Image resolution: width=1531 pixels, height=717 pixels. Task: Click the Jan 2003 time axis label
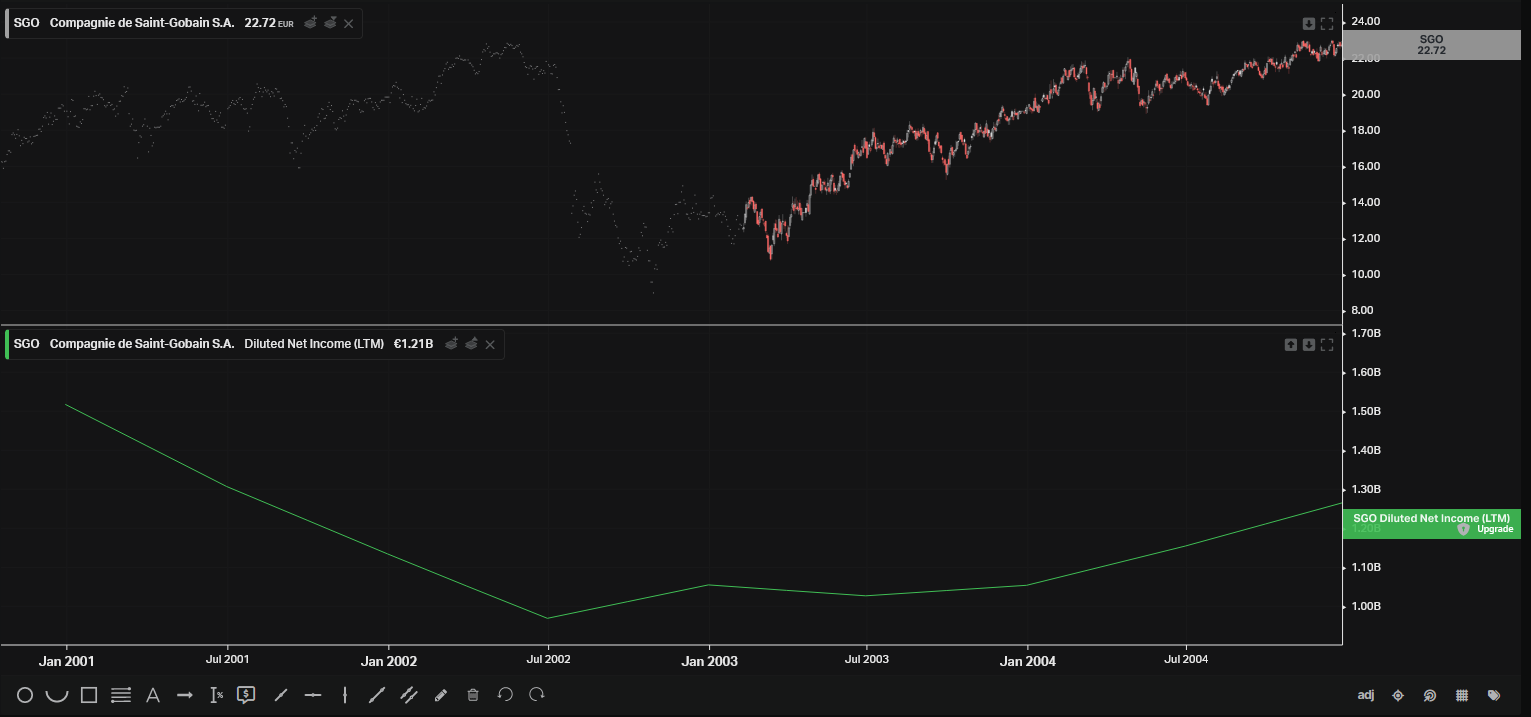pyautogui.click(x=710, y=661)
